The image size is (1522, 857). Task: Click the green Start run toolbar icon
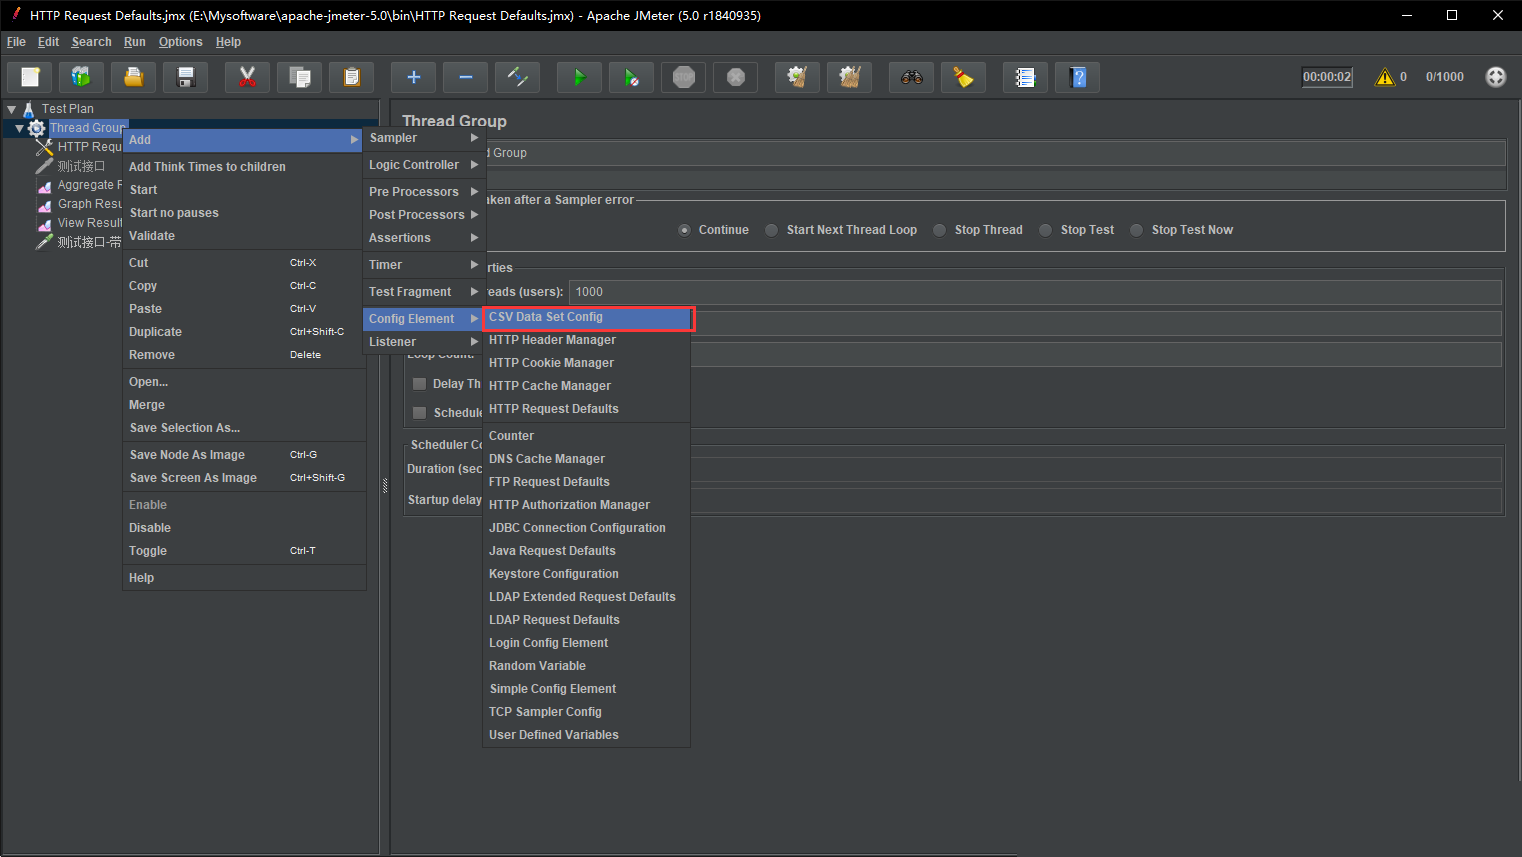[x=579, y=77]
